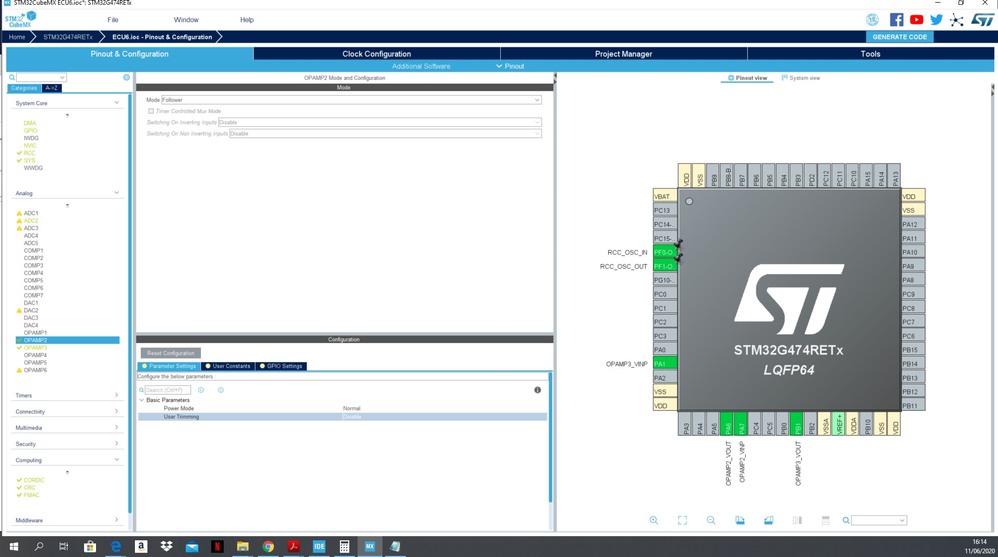
Task: Open the Pinout dropdown menu
Action: tap(510, 66)
